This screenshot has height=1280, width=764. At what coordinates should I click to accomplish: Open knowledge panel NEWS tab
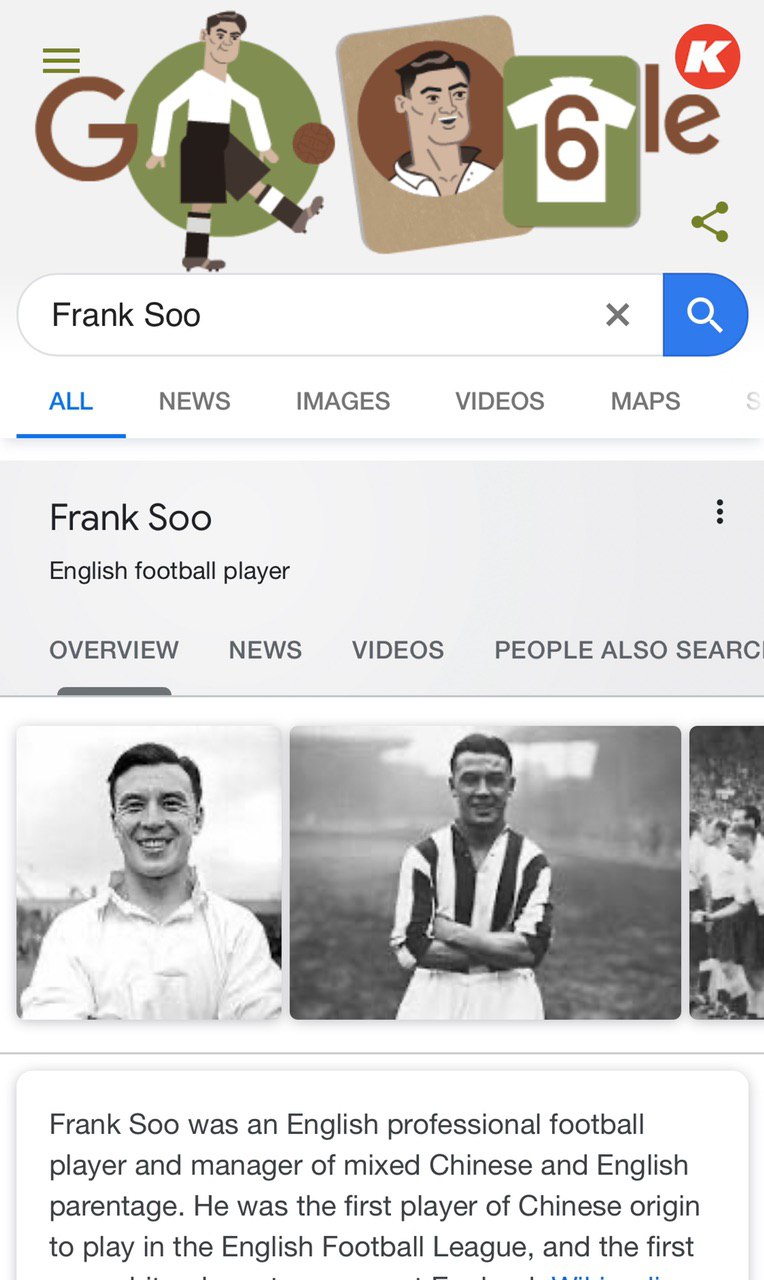265,650
